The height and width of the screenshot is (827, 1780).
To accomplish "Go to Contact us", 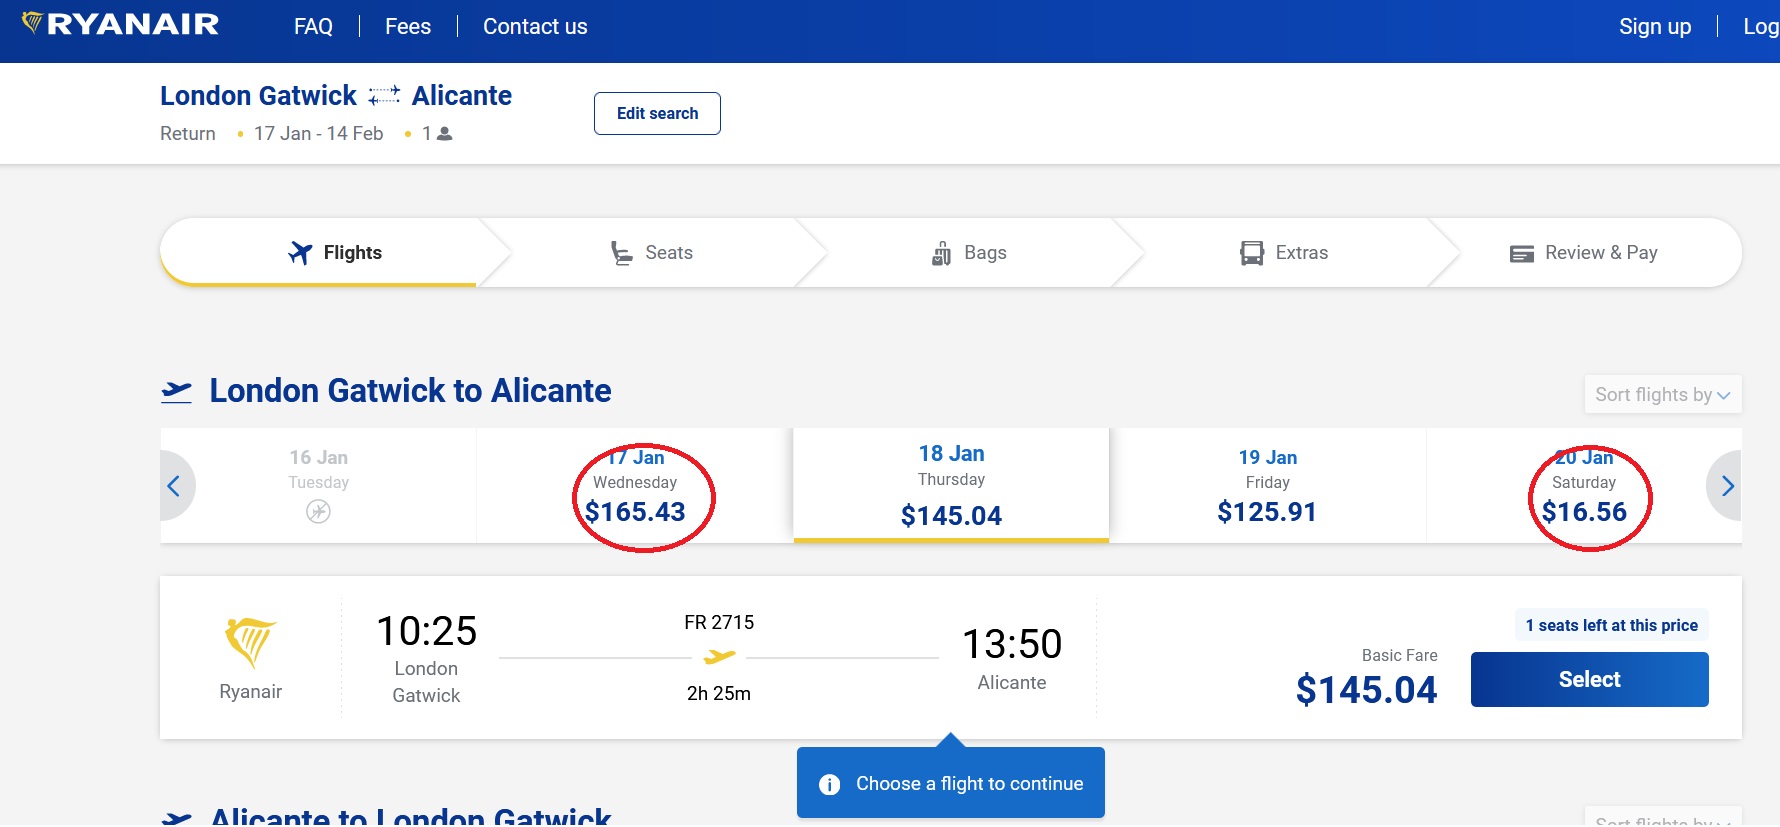I will click(x=535, y=27).
